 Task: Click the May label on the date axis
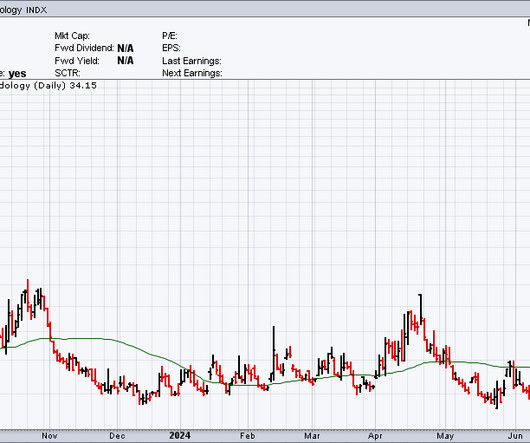click(445, 436)
